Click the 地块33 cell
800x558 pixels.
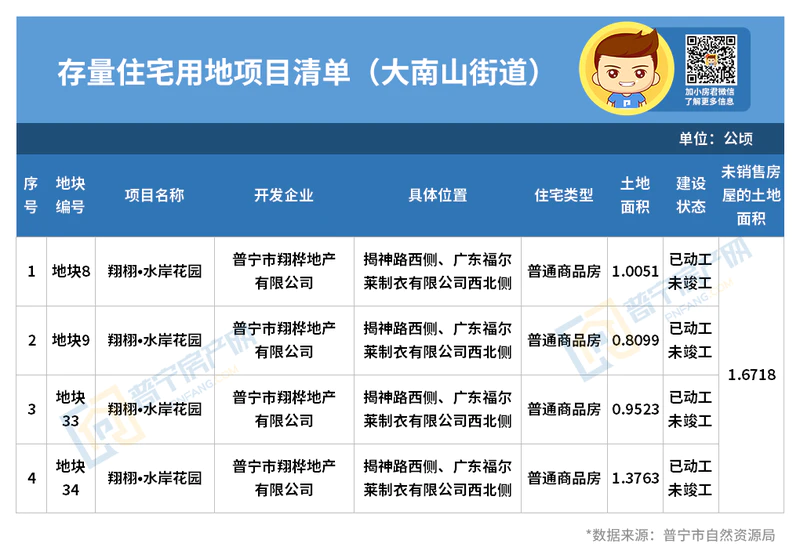tap(70, 409)
